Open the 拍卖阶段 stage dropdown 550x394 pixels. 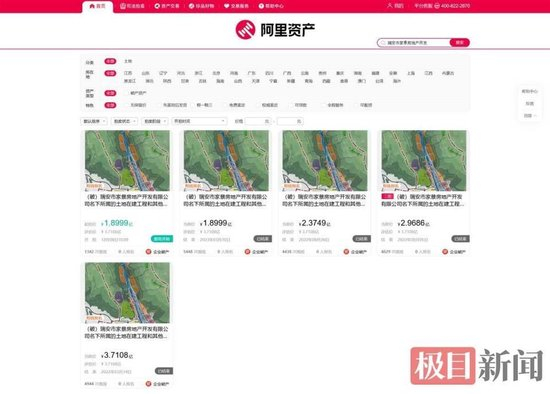point(155,121)
